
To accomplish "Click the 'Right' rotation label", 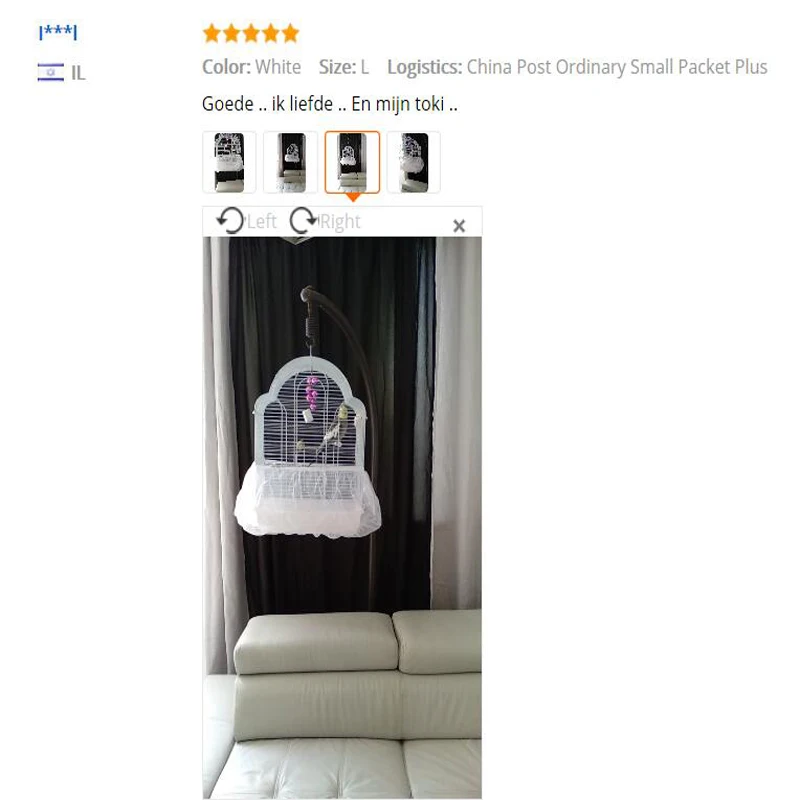I will coord(340,222).
